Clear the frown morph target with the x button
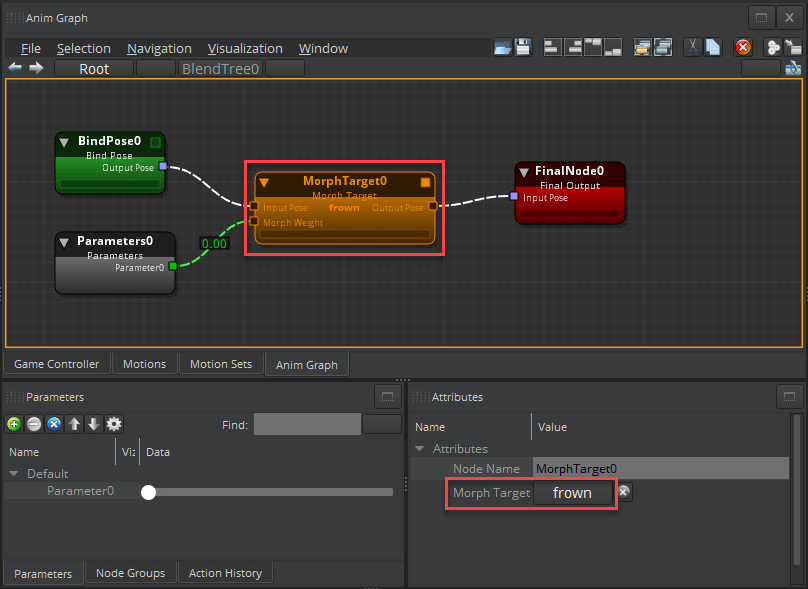 (624, 492)
